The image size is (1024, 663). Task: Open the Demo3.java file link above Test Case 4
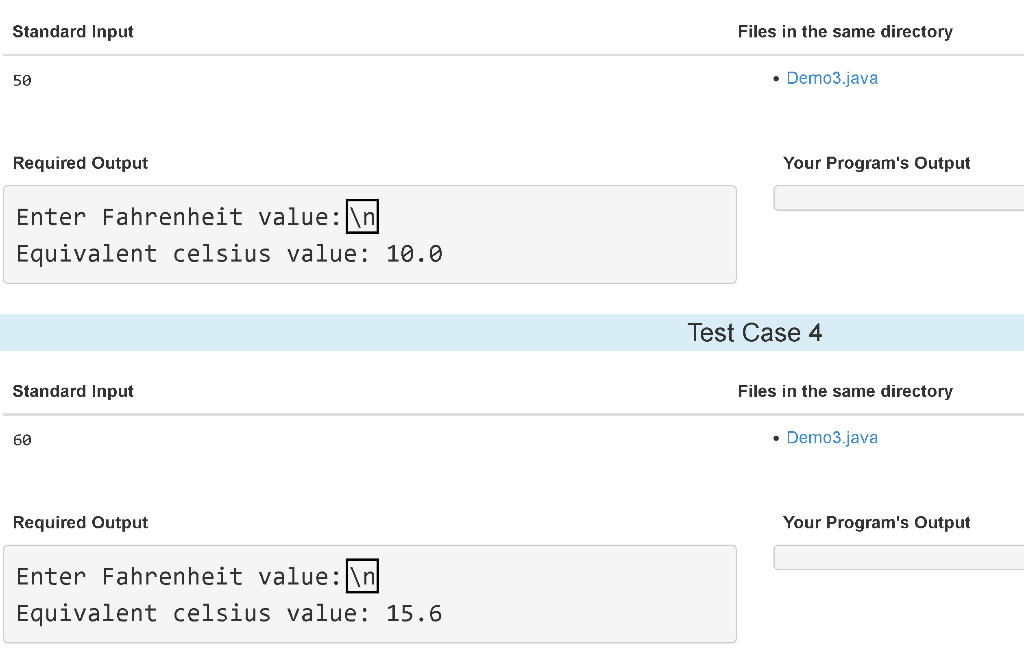click(x=832, y=78)
